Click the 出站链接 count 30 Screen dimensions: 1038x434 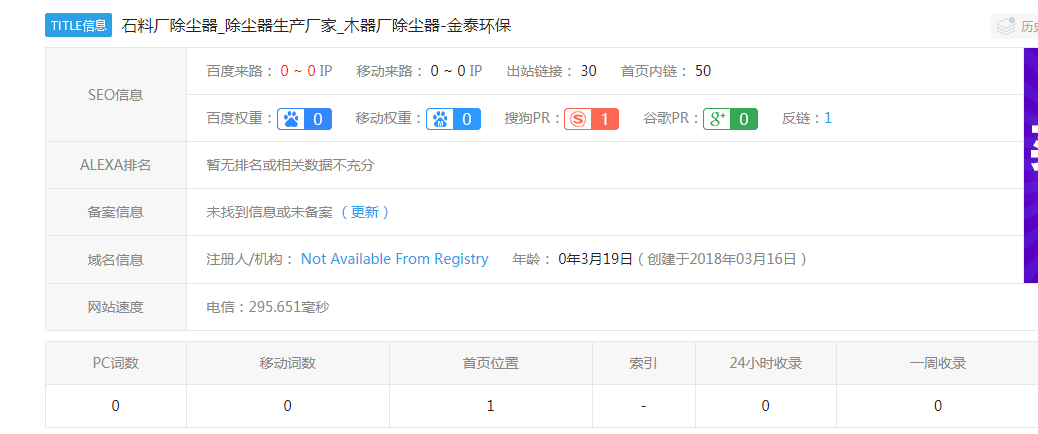(x=588, y=71)
